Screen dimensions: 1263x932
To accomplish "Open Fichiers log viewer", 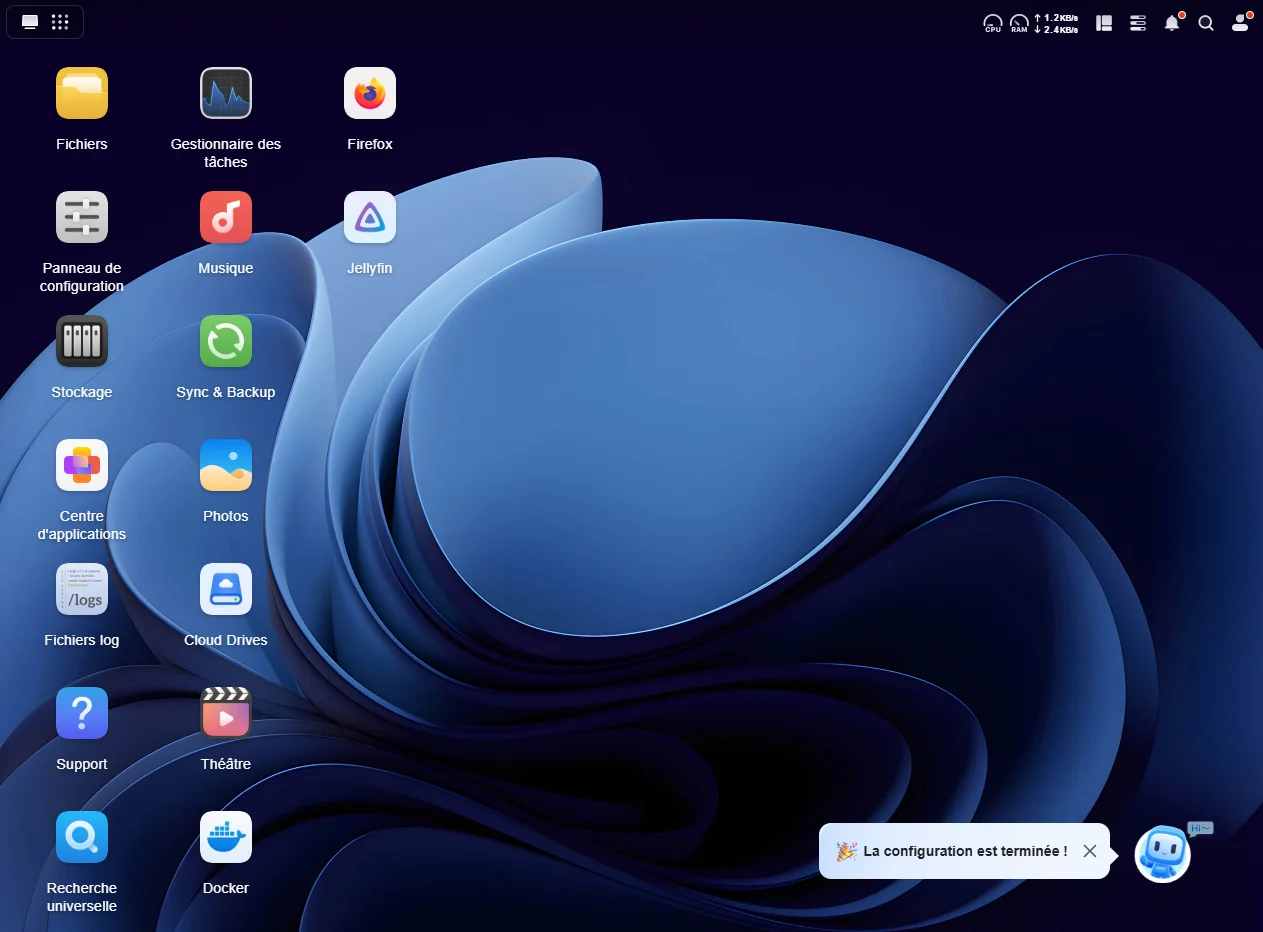I will pos(82,590).
